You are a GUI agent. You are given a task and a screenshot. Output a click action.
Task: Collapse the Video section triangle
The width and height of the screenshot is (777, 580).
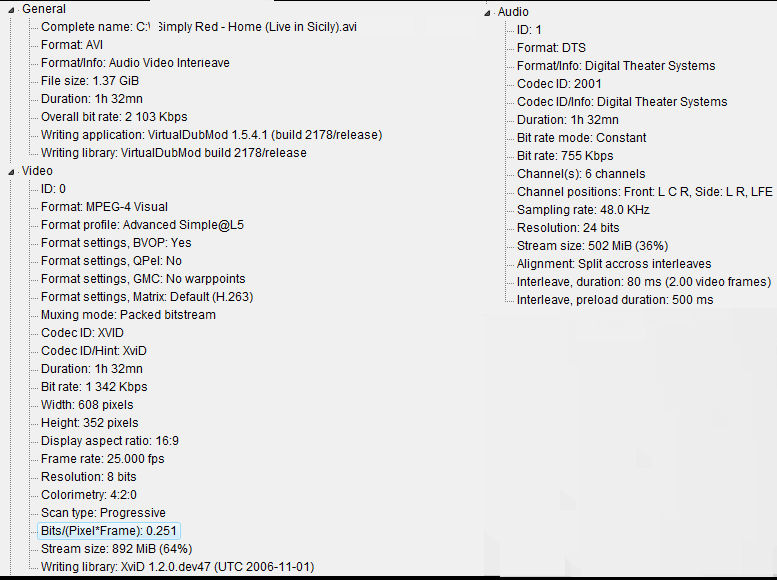[x=11, y=172]
